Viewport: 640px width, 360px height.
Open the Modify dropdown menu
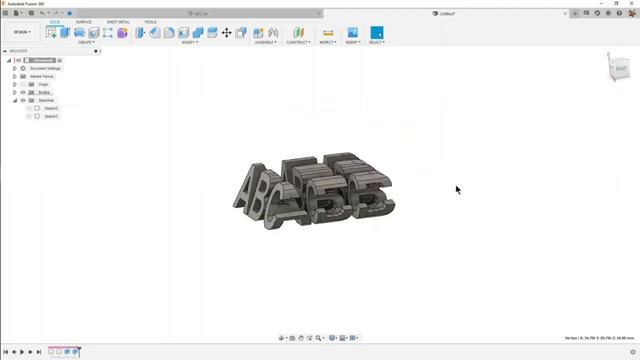tap(190, 42)
